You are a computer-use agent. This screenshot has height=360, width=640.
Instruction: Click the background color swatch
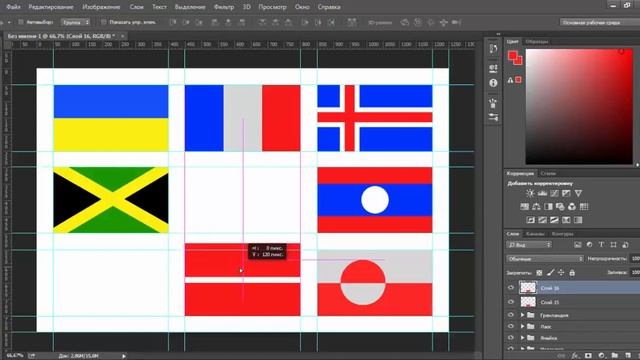[518, 61]
